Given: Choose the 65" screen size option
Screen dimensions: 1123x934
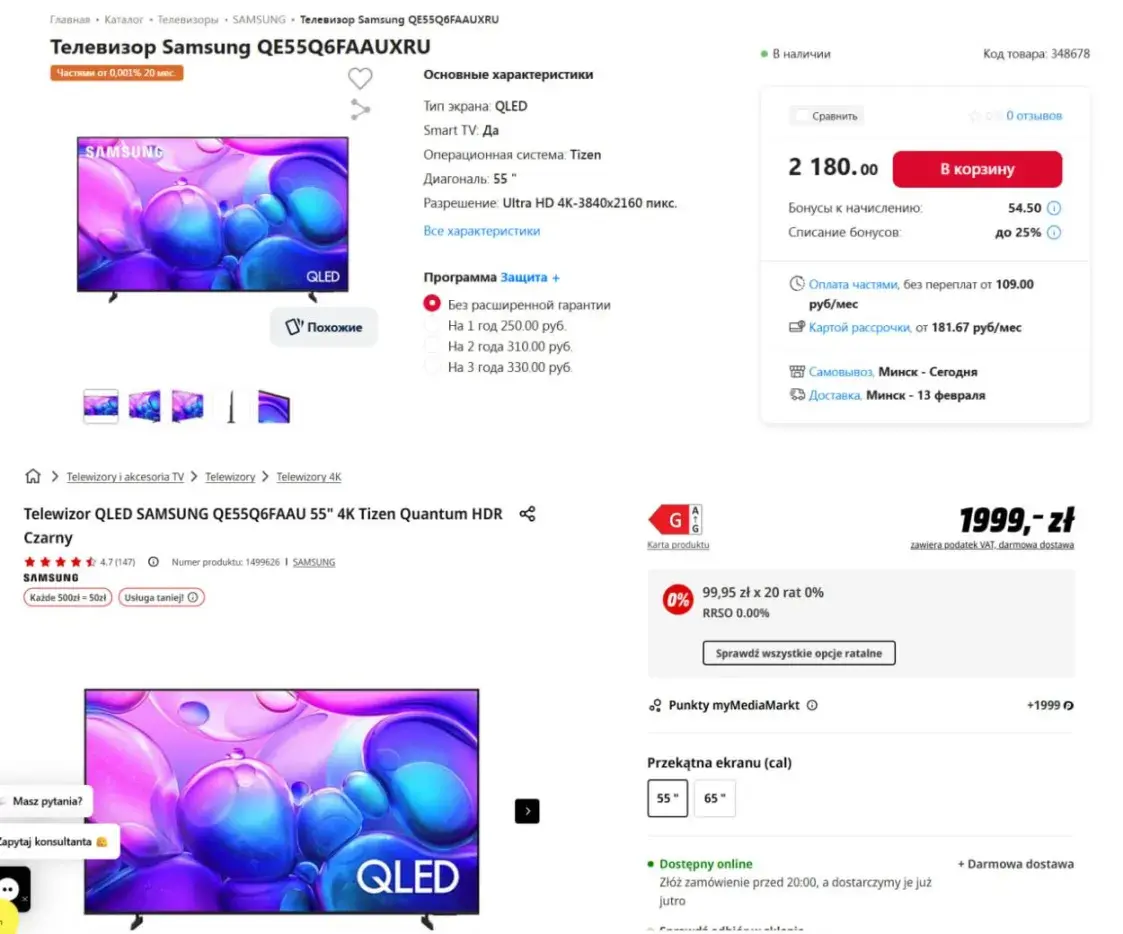Looking at the screenshot, I should [715, 798].
